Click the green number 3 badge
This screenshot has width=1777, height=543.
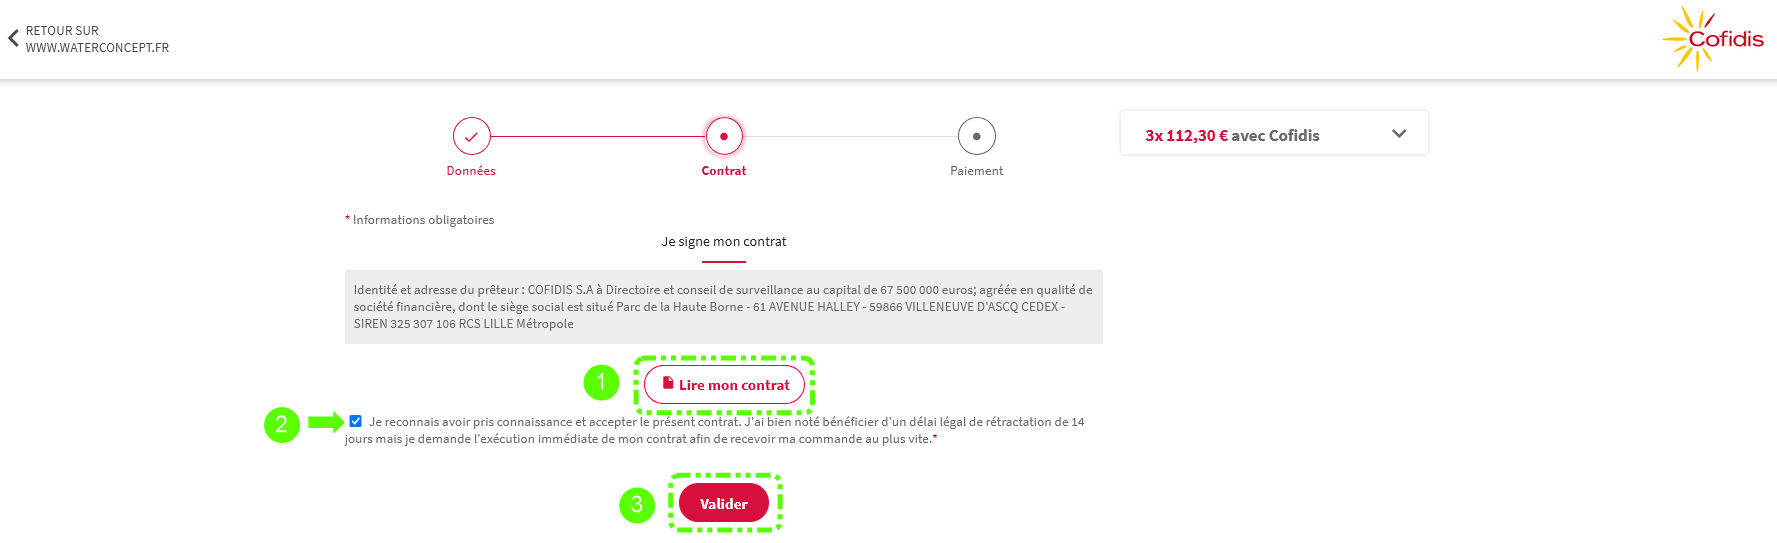coord(637,505)
